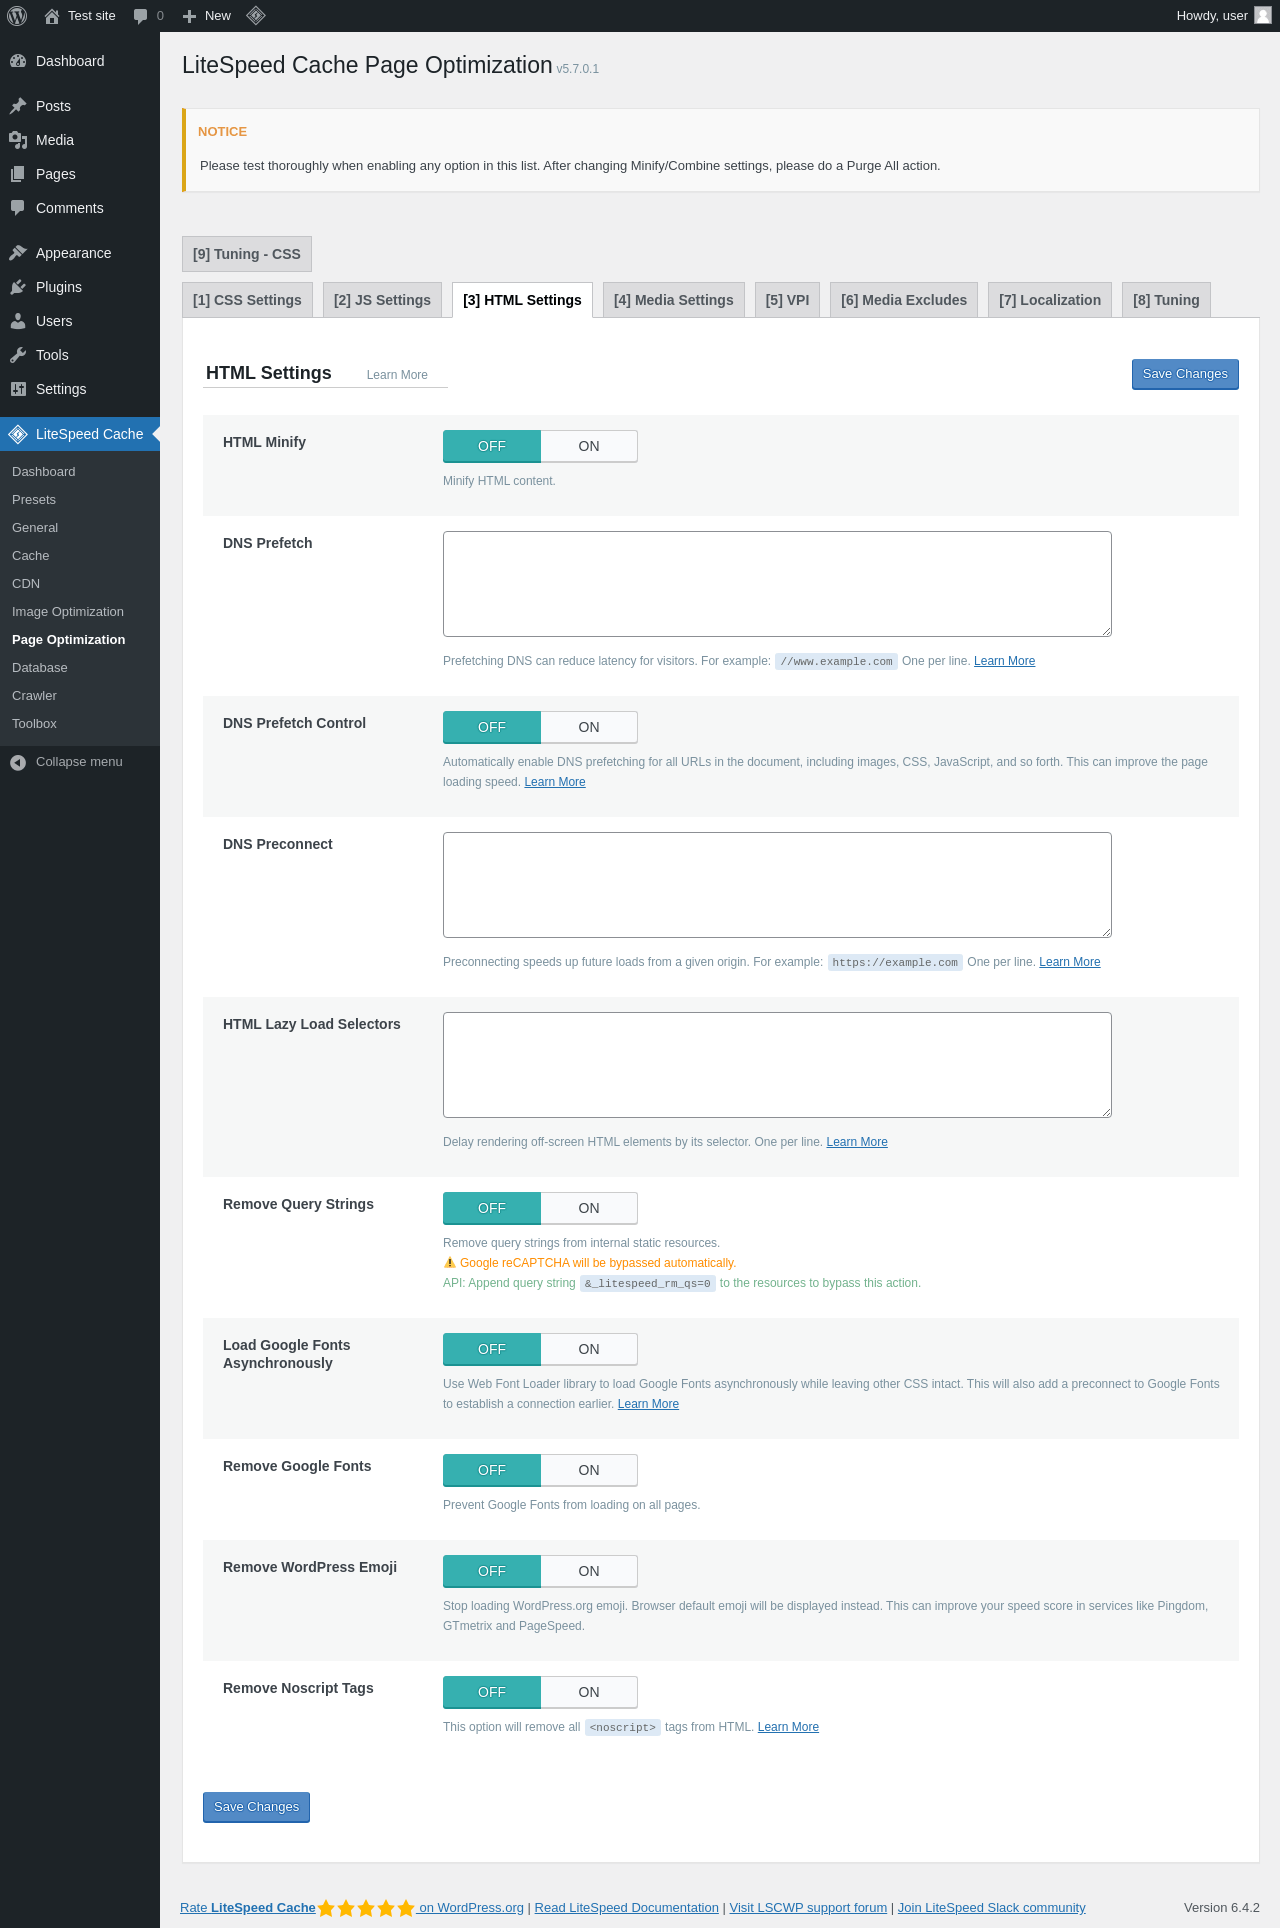Open DNS Prefetch Learn More link
Viewport: 1280px width, 1928px height.
point(1004,661)
